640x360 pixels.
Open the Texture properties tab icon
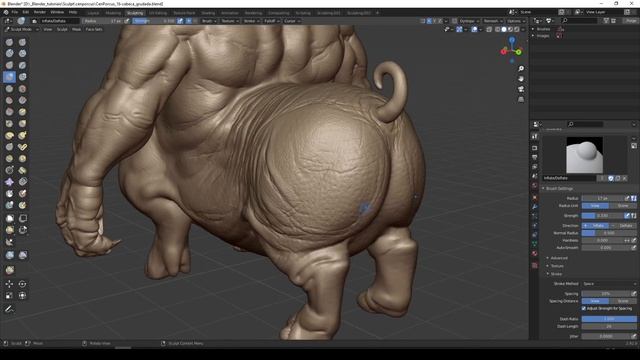(535, 265)
